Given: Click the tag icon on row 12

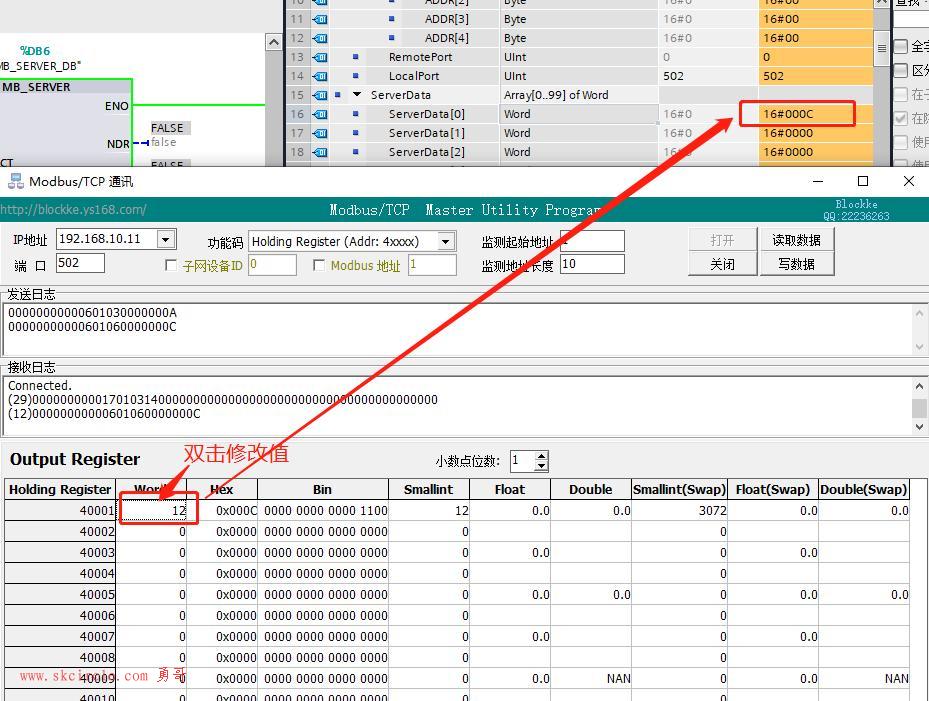Looking at the screenshot, I should [320, 38].
